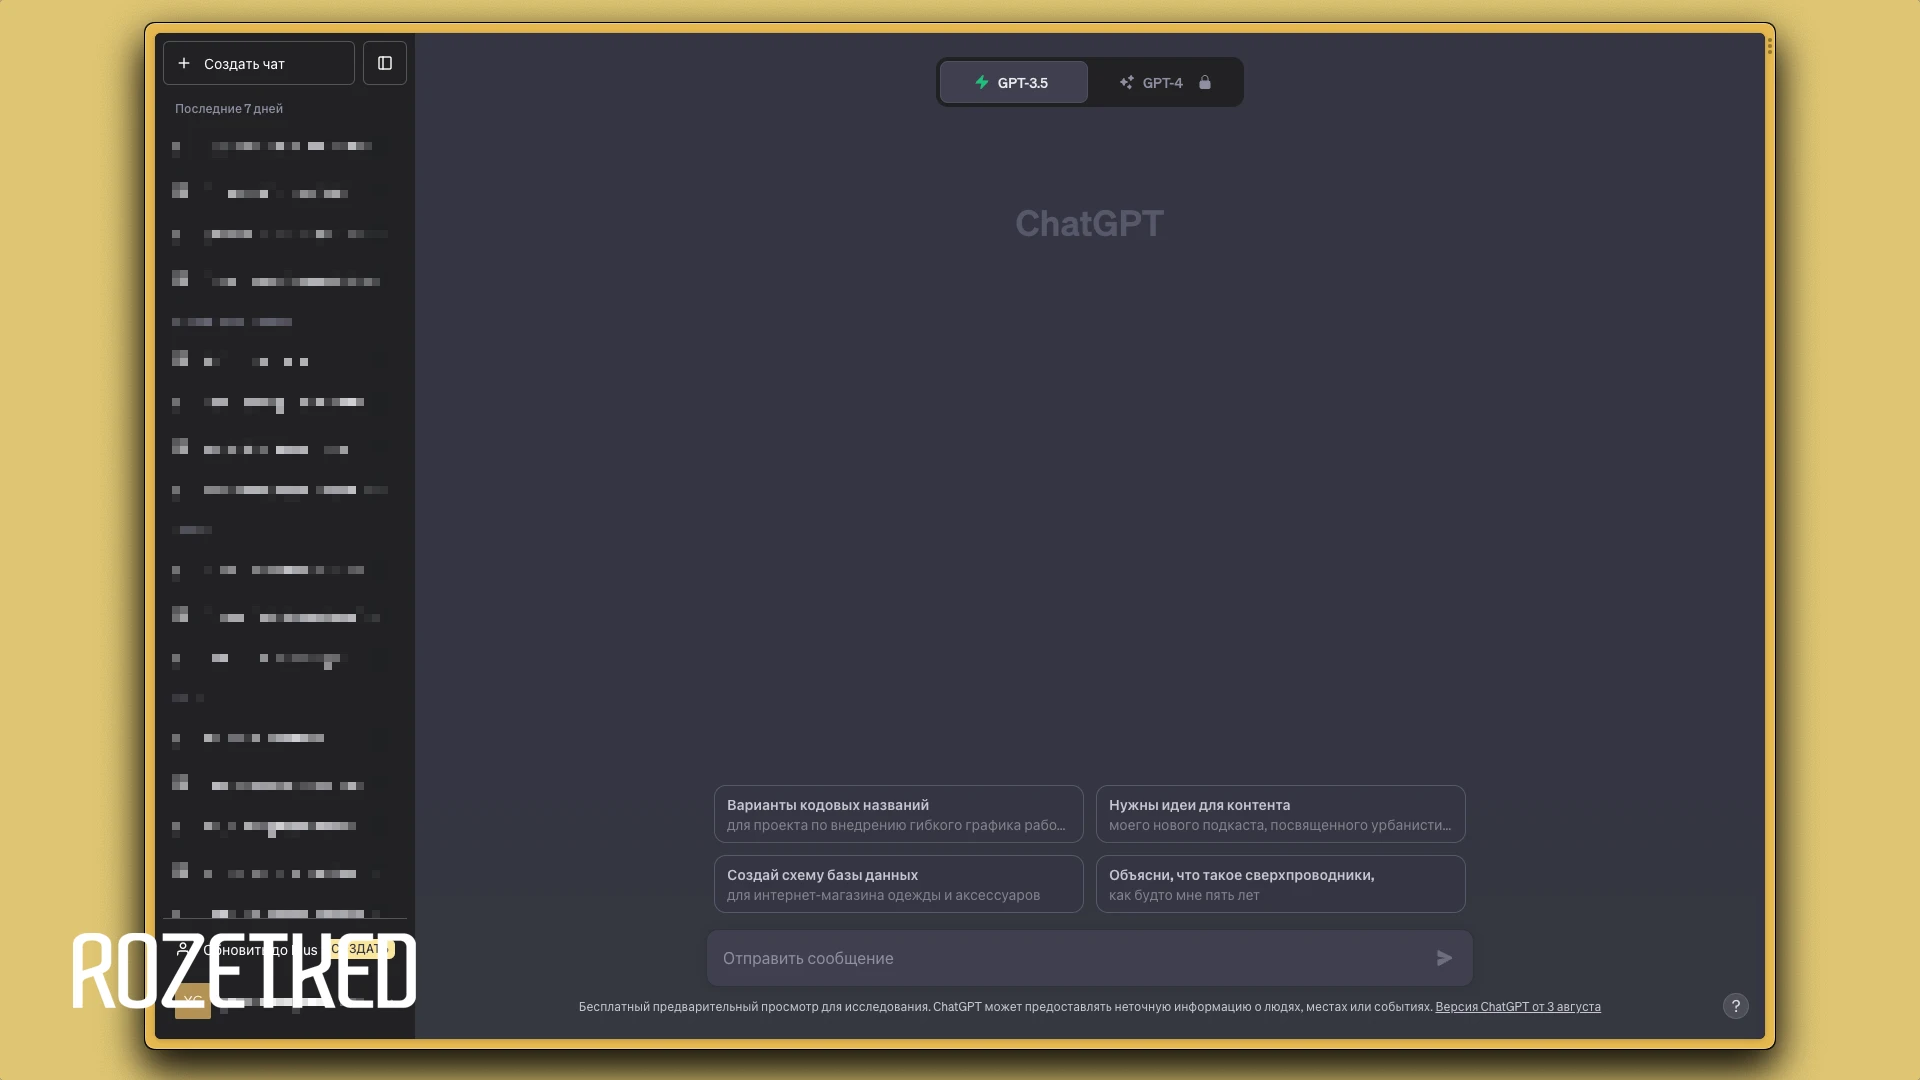Collapse the sidebar with the panel icon

[385, 63]
